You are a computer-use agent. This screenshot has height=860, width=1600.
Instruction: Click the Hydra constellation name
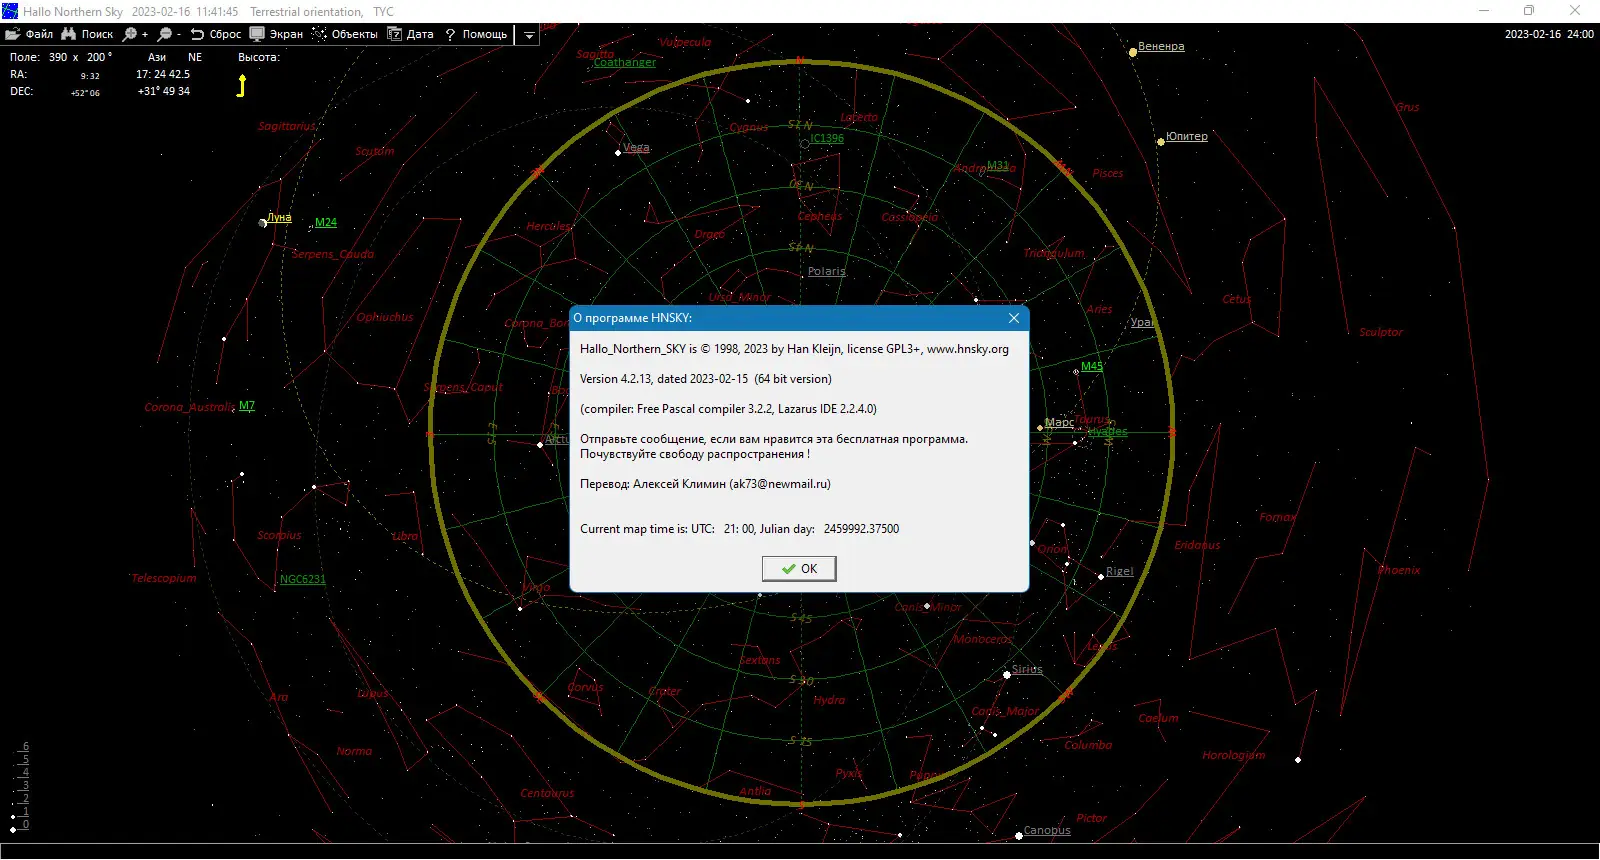829,700
